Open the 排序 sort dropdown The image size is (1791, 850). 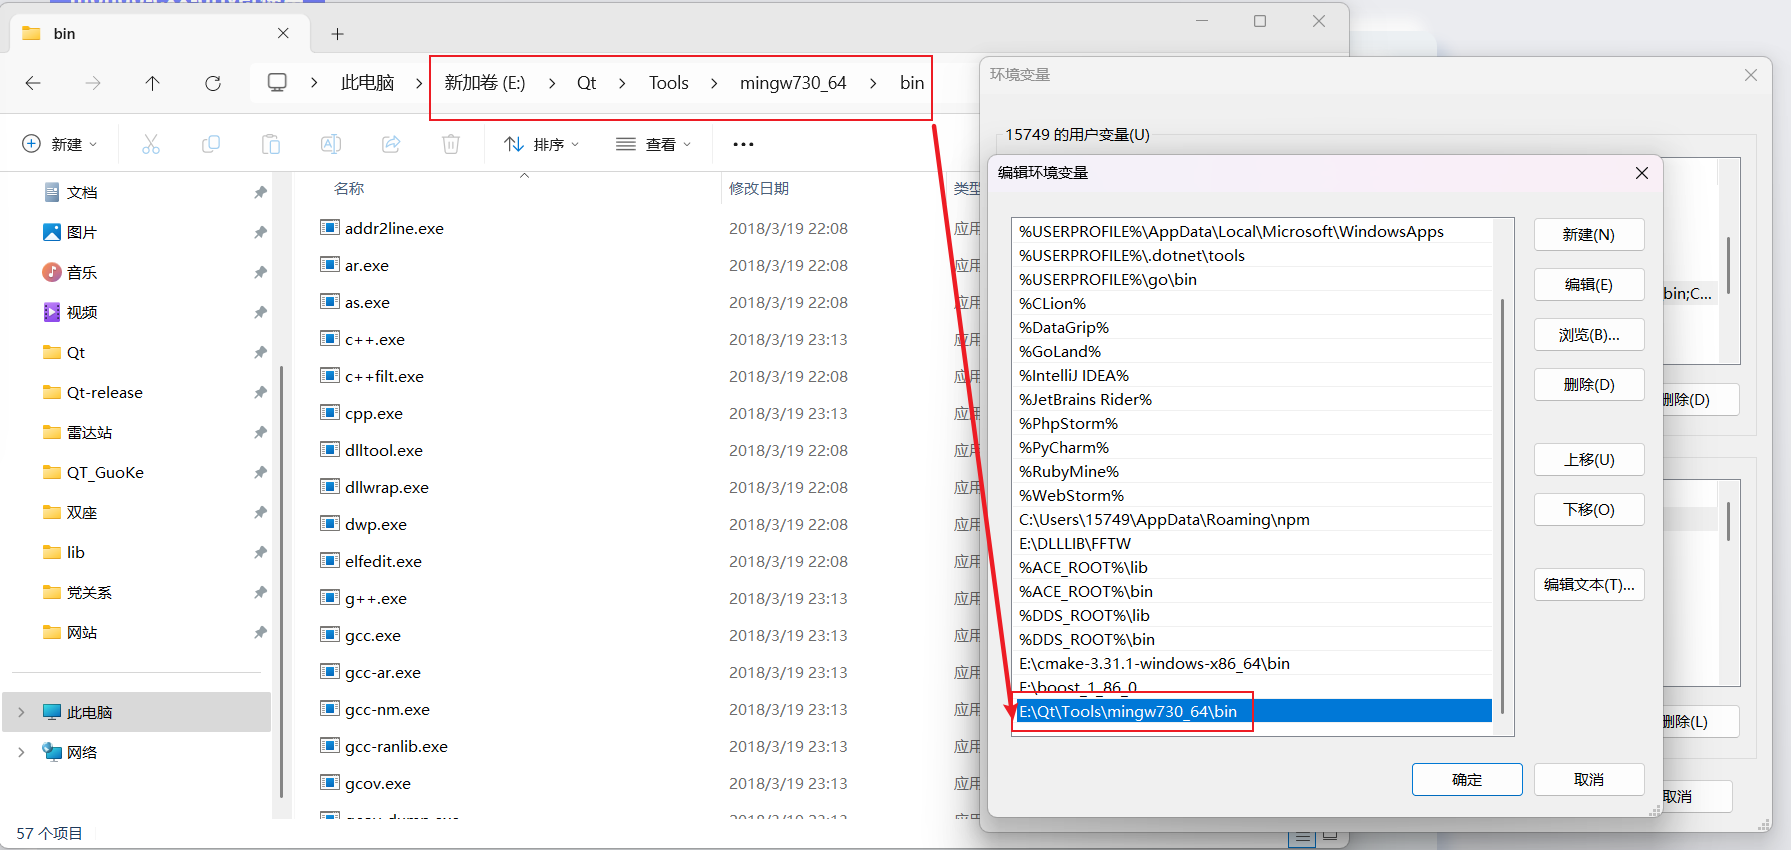coord(542,144)
